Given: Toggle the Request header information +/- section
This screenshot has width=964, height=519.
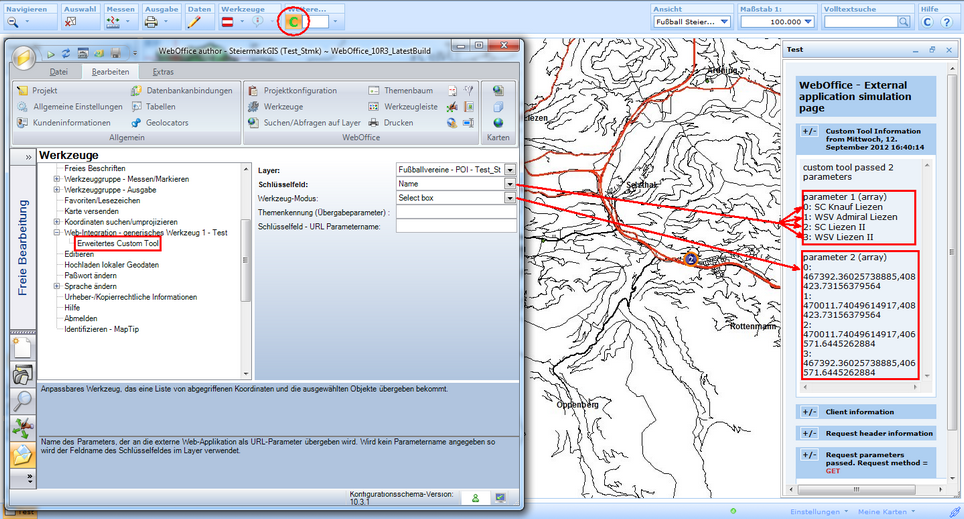Looking at the screenshot, I should [809, 434].
